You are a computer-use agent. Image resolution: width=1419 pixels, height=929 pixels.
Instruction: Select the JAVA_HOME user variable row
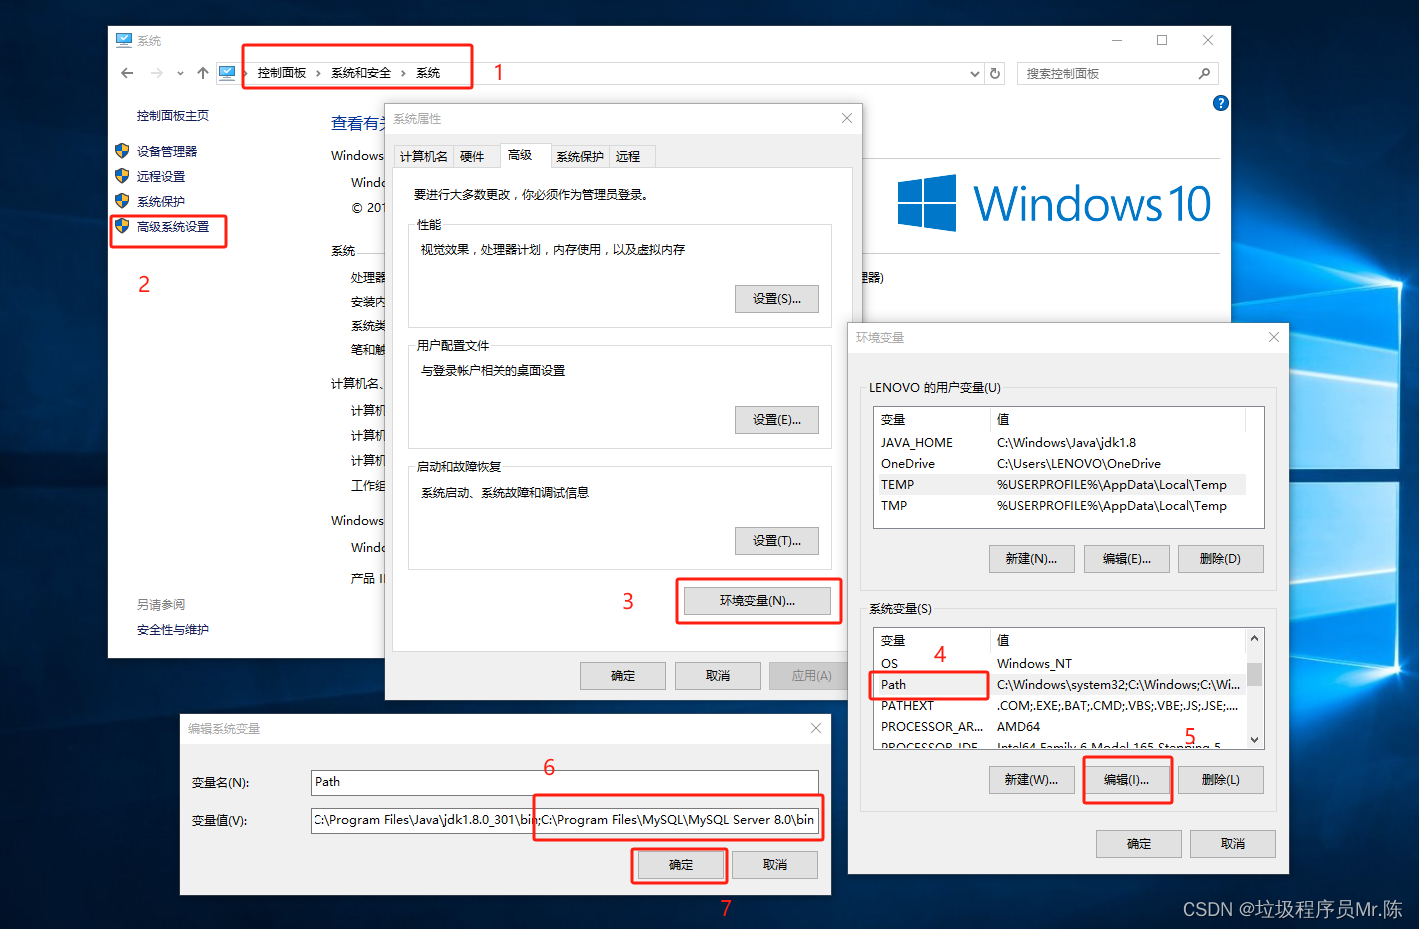[1060, 443]
